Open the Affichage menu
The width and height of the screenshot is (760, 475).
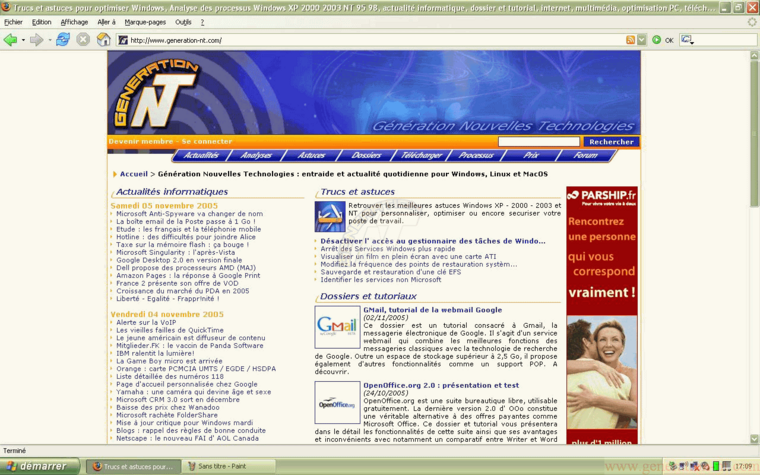[74, 22]
